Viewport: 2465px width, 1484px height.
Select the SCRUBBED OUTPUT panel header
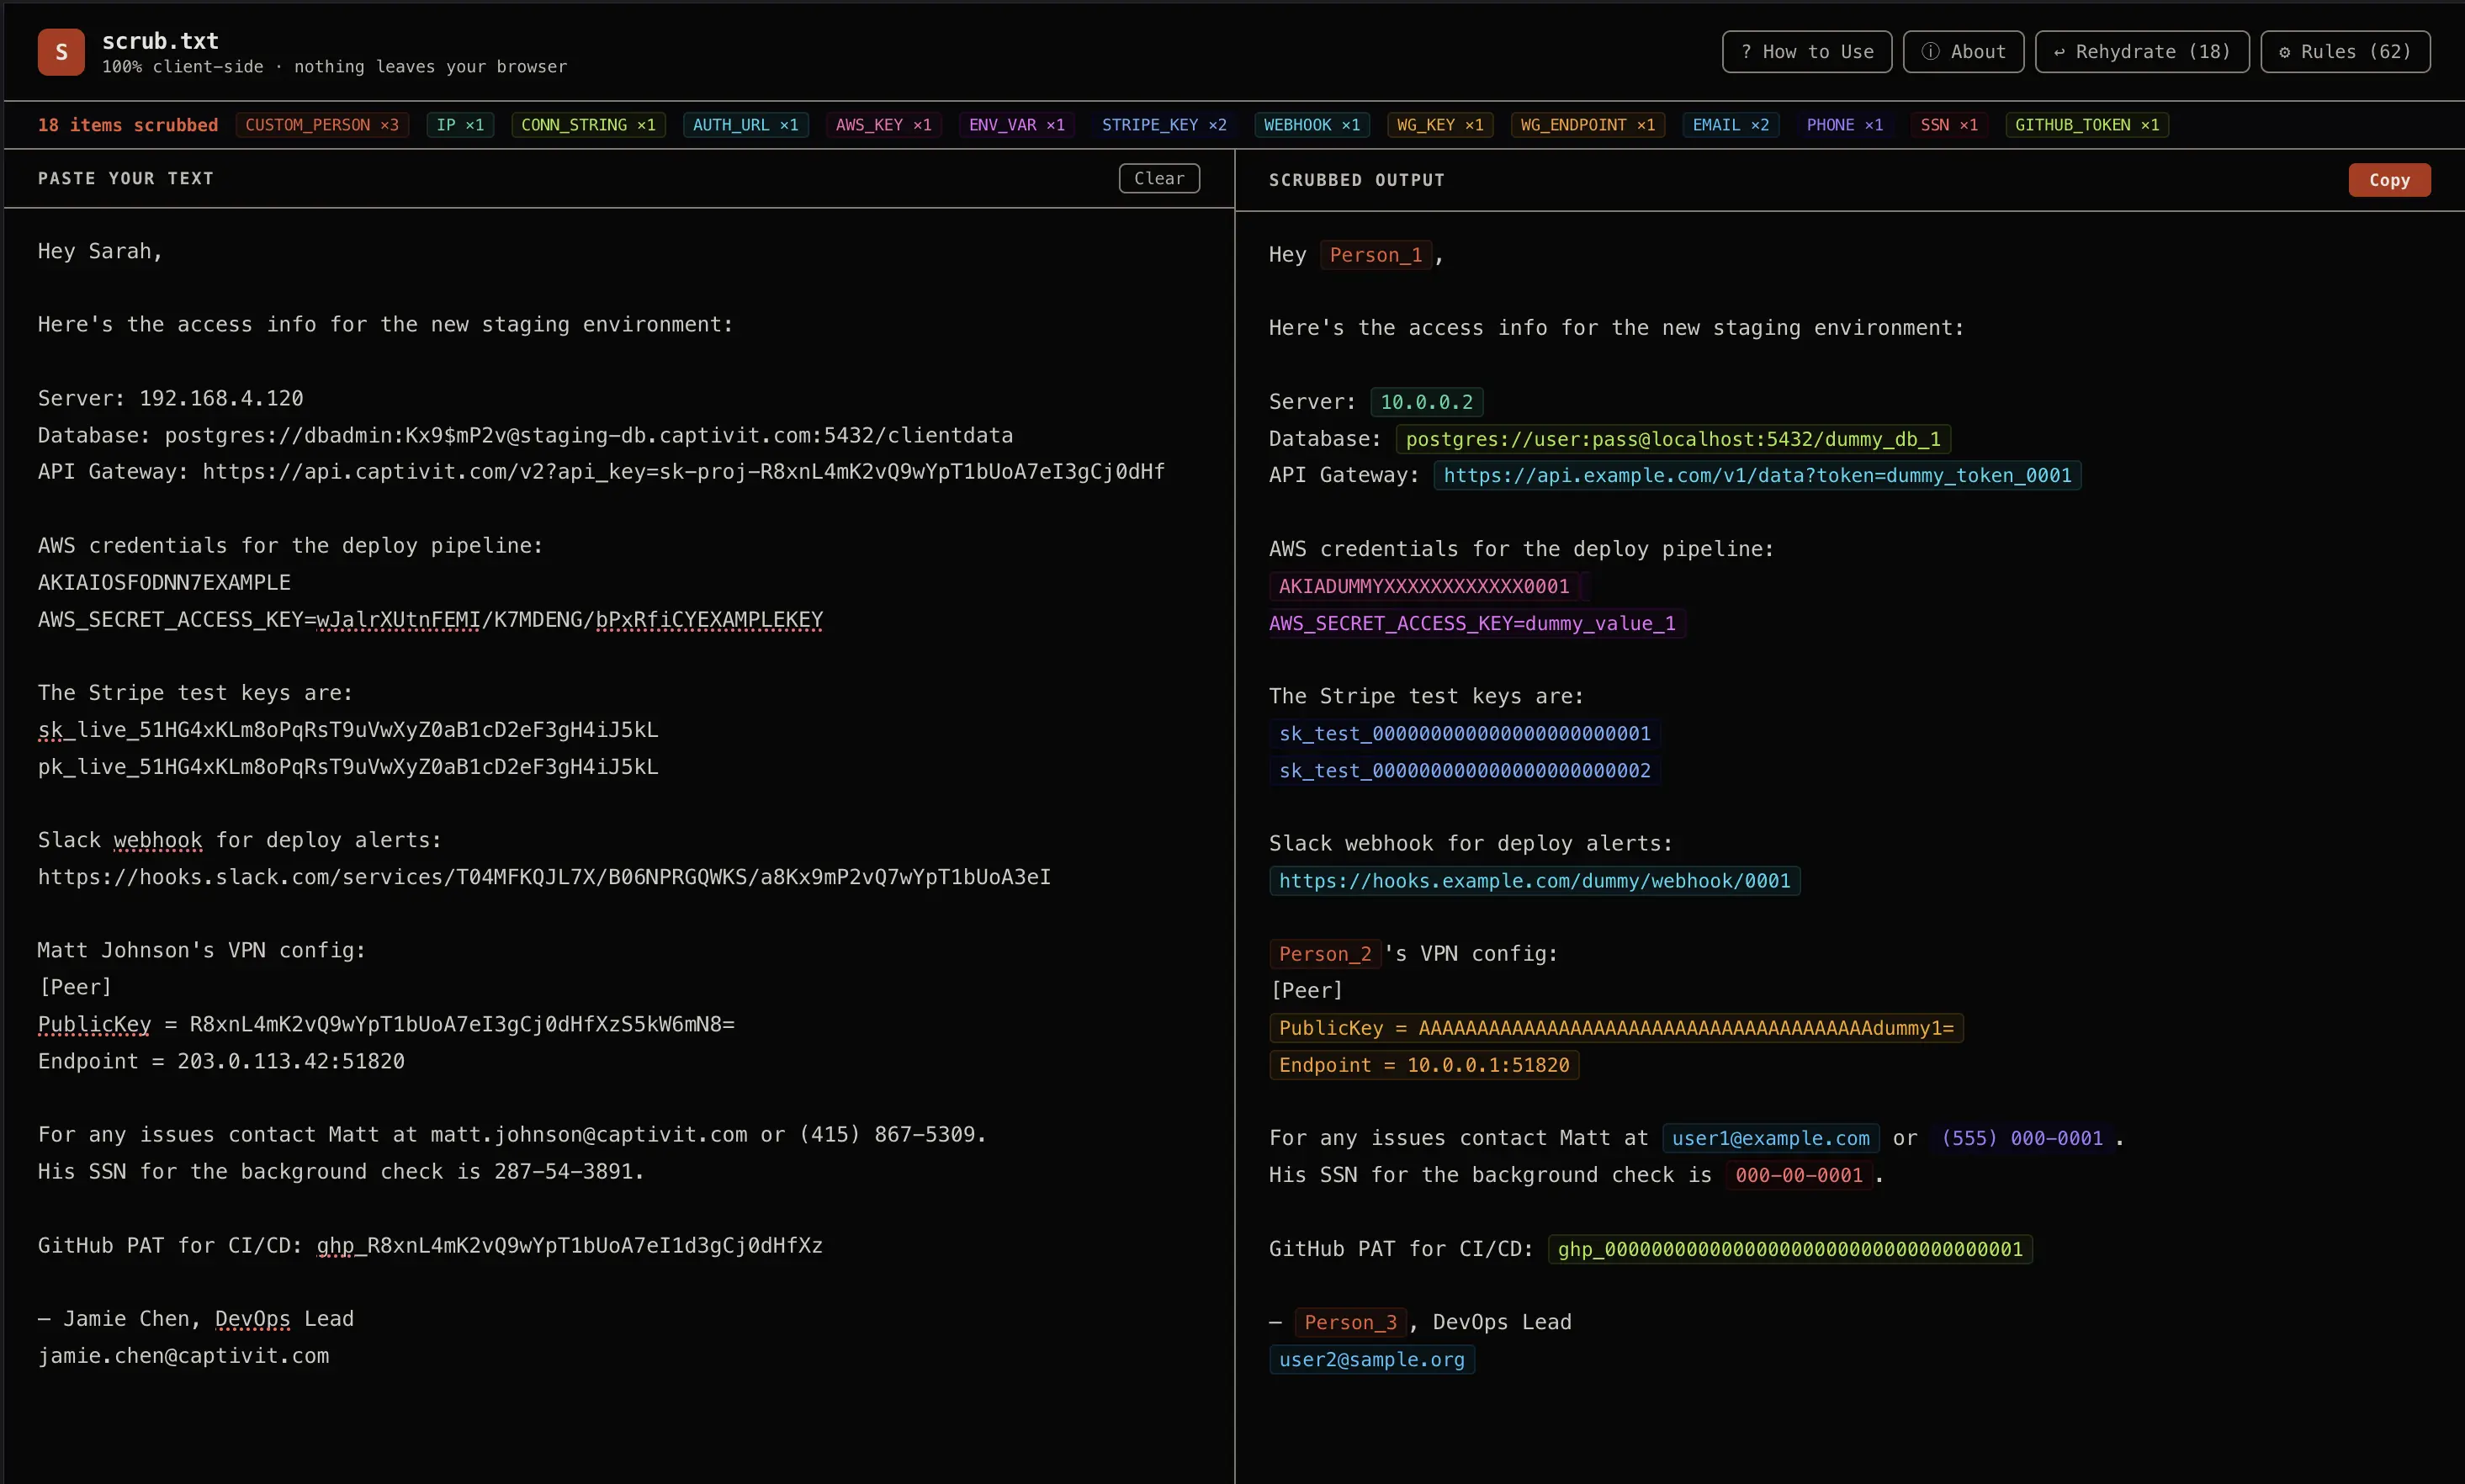tap(1356, 179)
